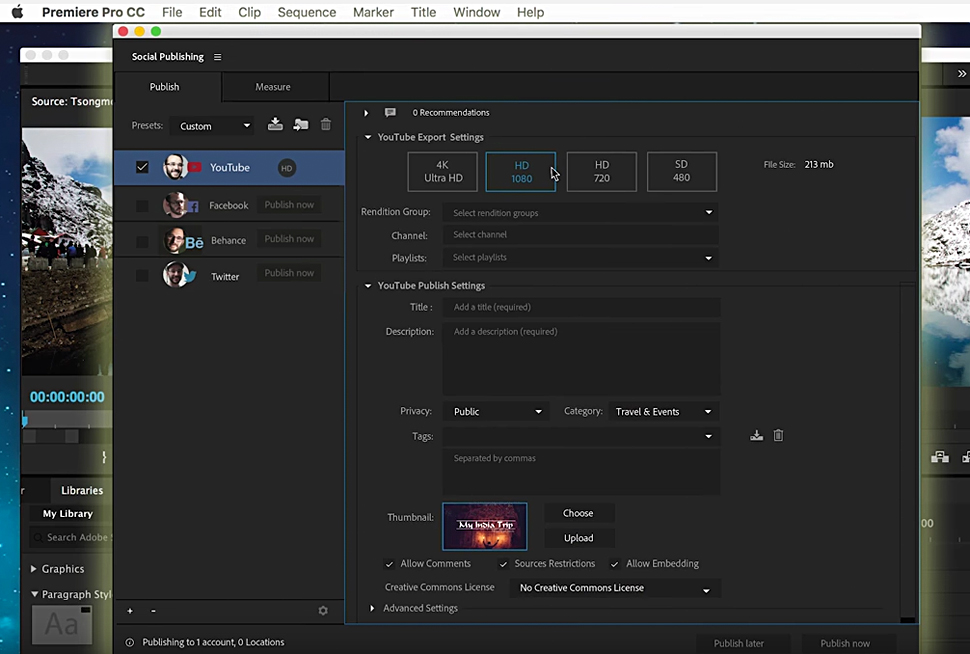The width and height of the screenshot is (970, 654).
Task: Click the info icon in status bar
Action: pyautogui.click(x=130, y=642)
